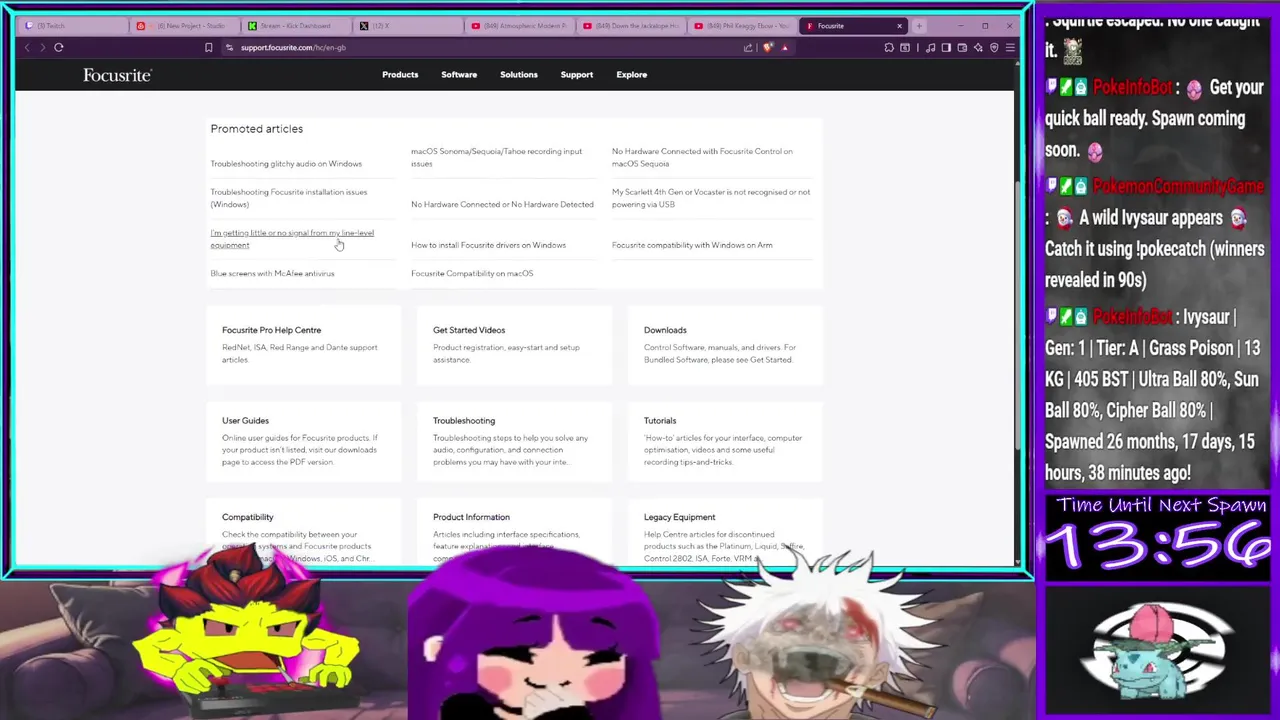Open the Products menu
Screen dimensions: 1280x720
click(x=400, y=74)
